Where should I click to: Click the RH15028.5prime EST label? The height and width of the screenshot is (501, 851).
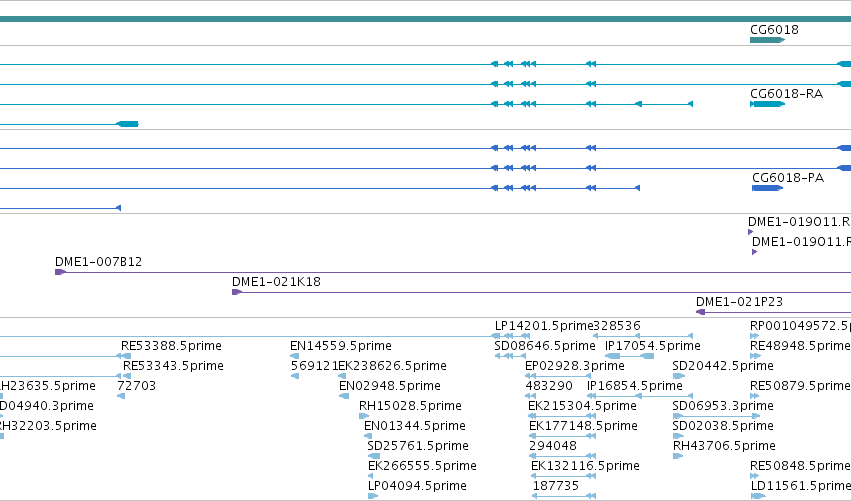[410, 406]
